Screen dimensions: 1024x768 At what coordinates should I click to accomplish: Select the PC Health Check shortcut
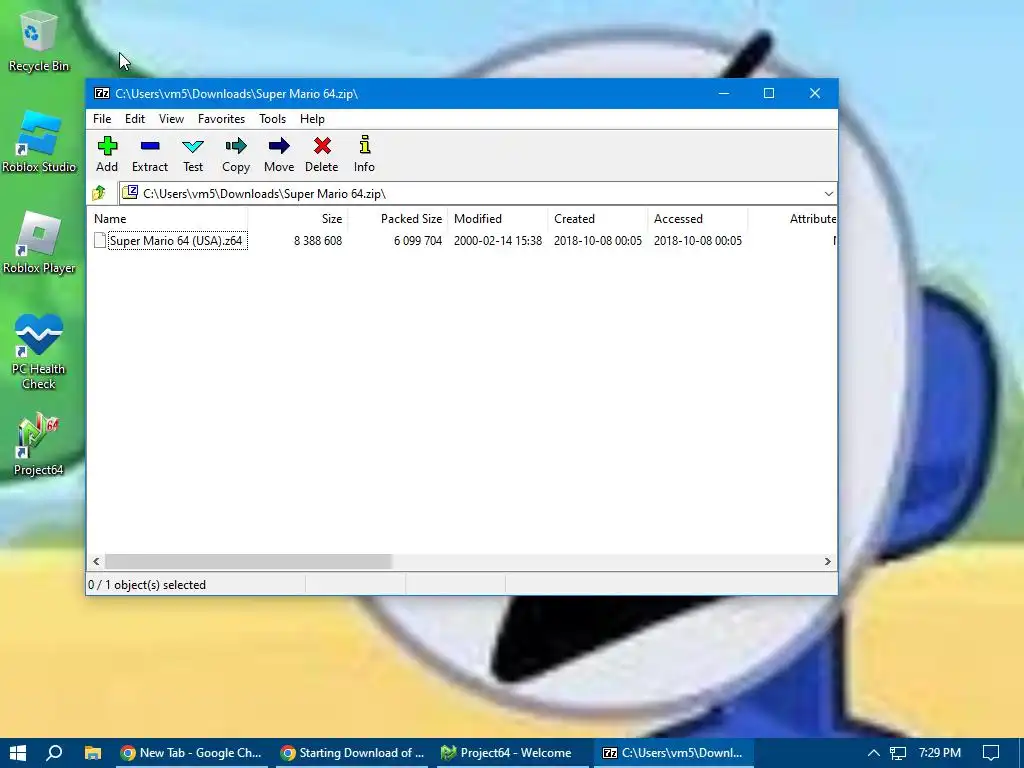(x=39, y=351)
